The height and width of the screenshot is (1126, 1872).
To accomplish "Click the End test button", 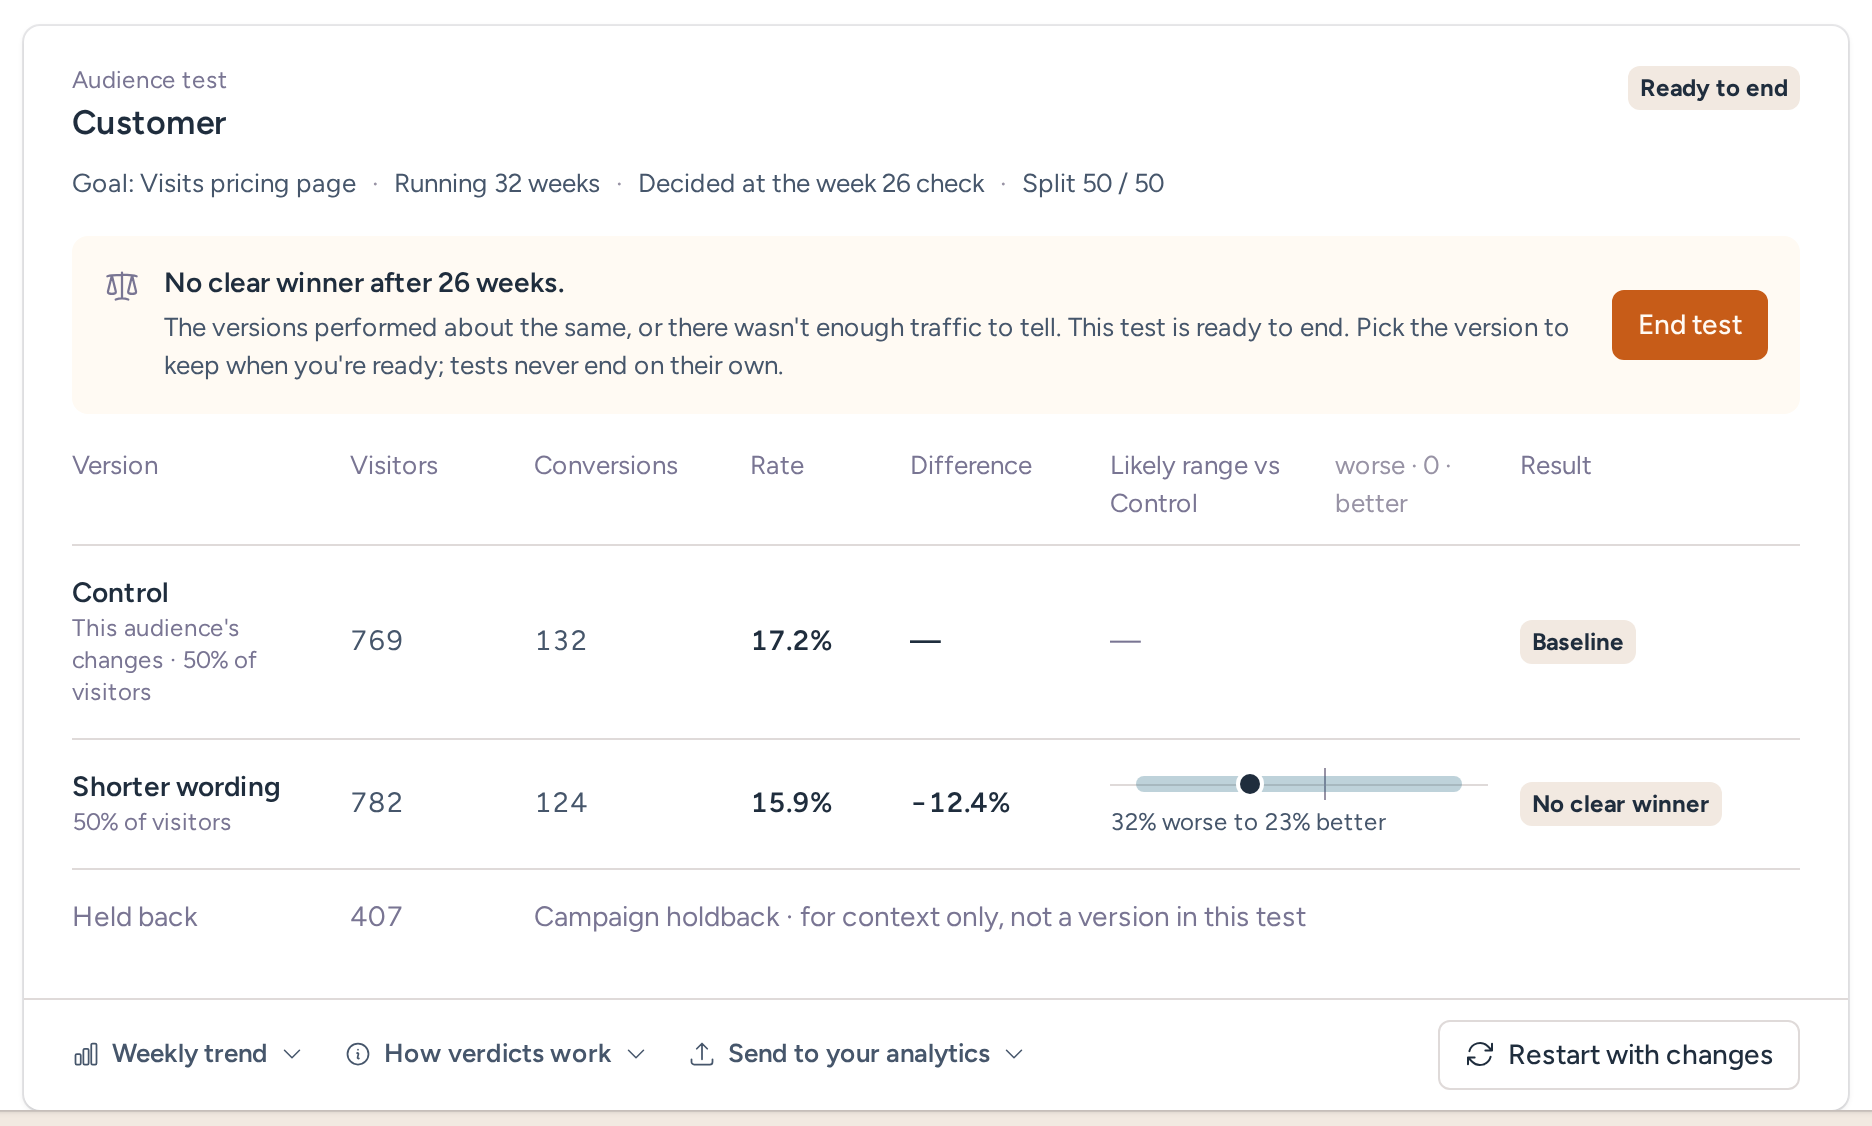I will 1689,325.
